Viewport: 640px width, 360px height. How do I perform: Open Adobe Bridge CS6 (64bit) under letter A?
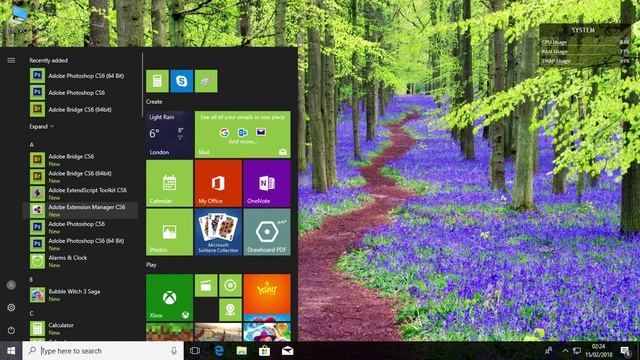80,177
